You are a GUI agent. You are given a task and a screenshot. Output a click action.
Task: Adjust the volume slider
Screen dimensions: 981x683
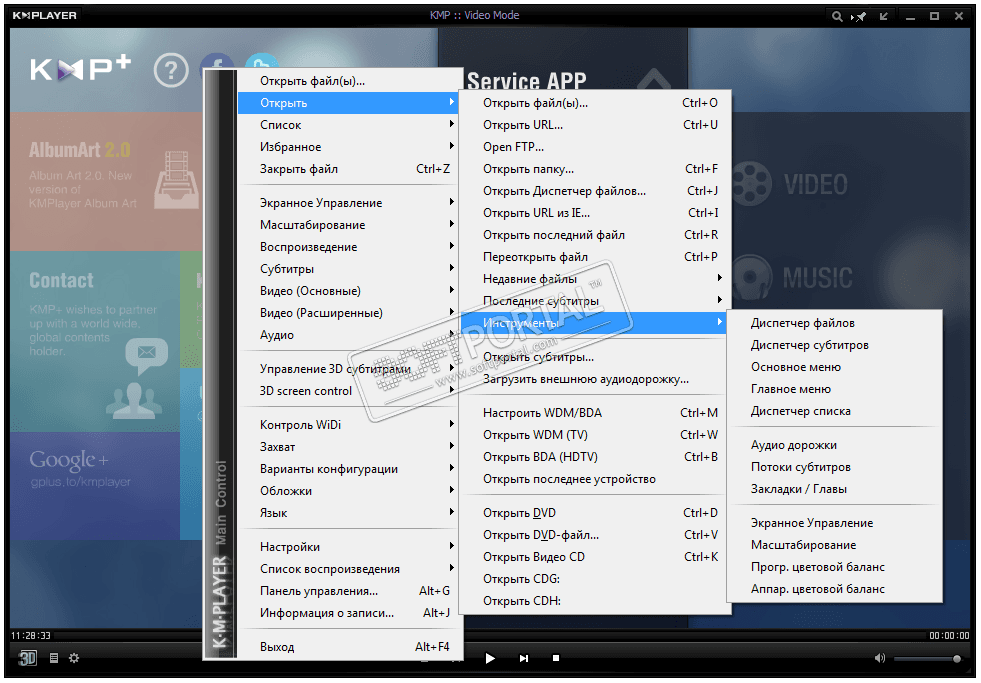[927, 659]
